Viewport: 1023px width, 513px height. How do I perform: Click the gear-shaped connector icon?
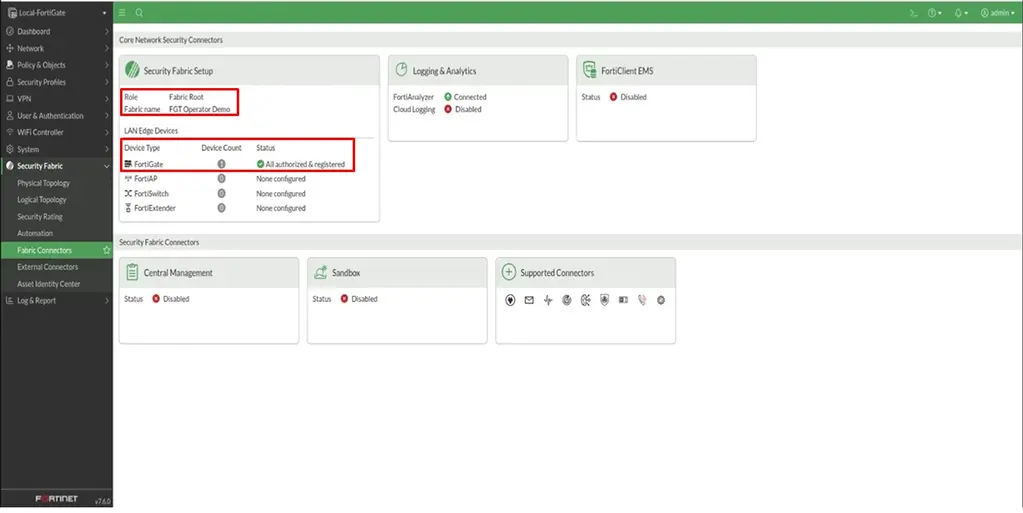661,300
